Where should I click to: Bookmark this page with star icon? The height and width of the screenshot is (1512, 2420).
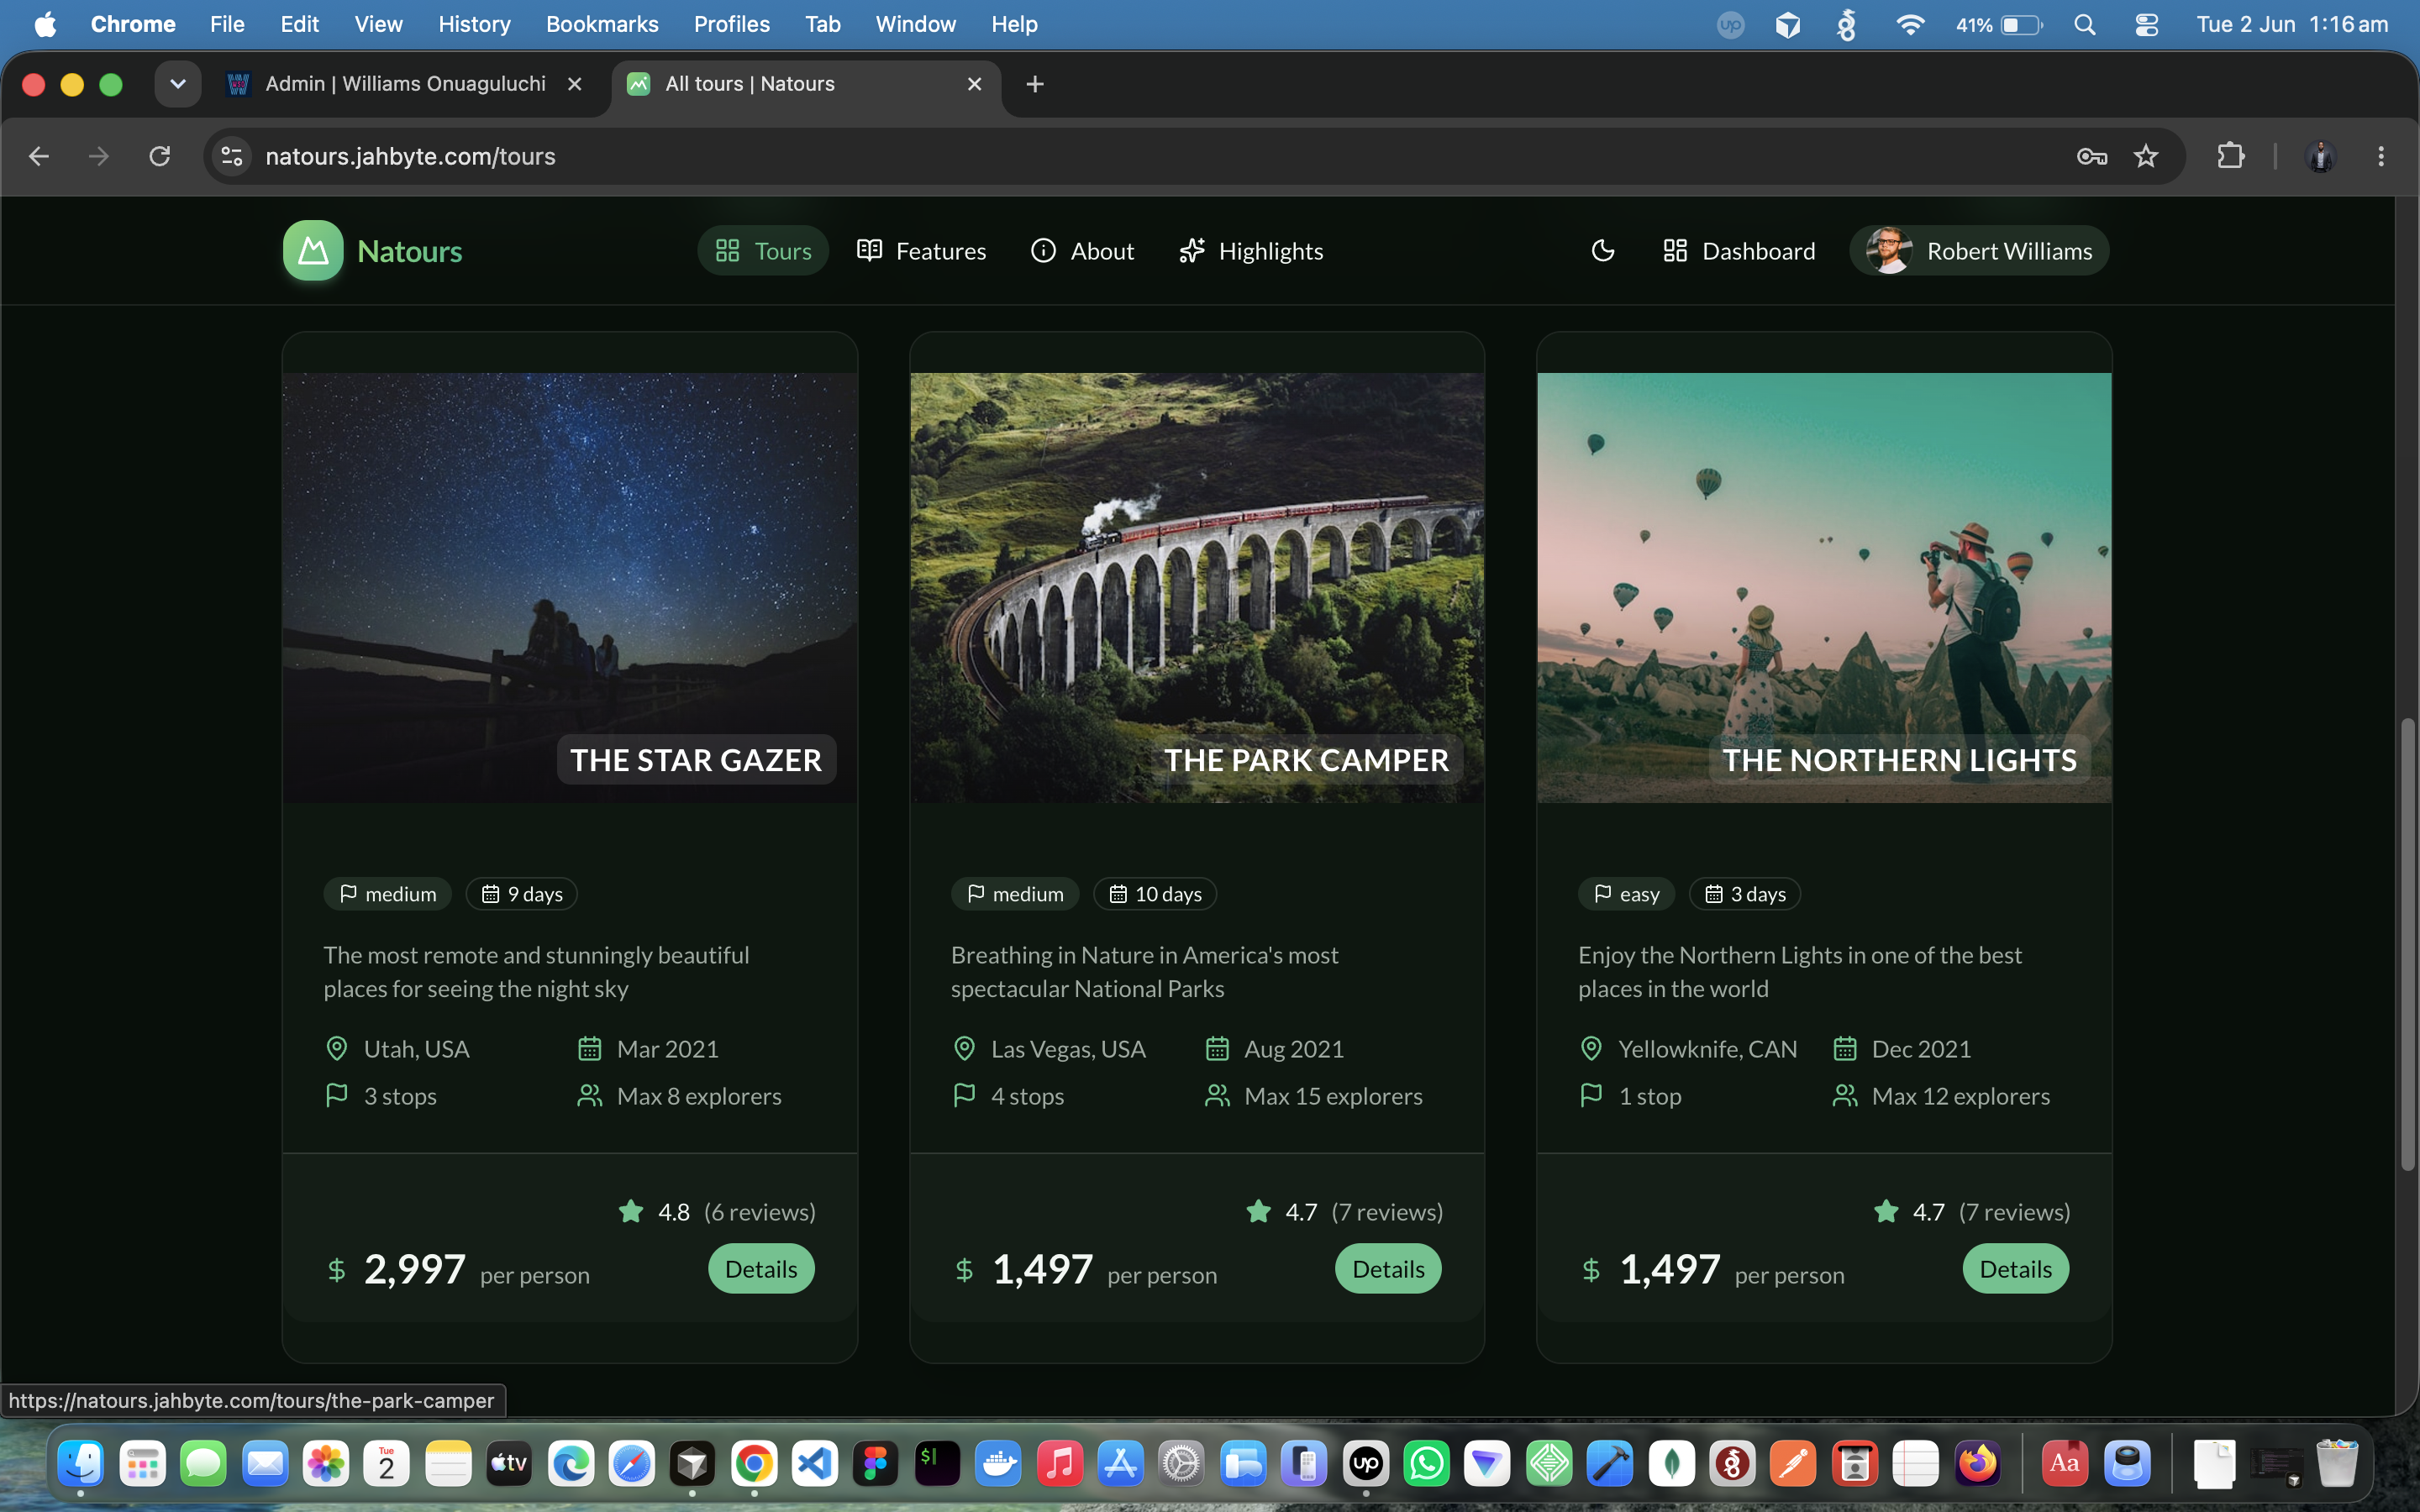point(2146,156)
